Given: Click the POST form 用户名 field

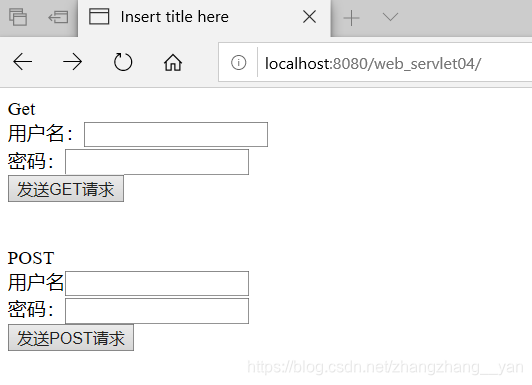Looking at the screenshot, I should click(157, 283).
